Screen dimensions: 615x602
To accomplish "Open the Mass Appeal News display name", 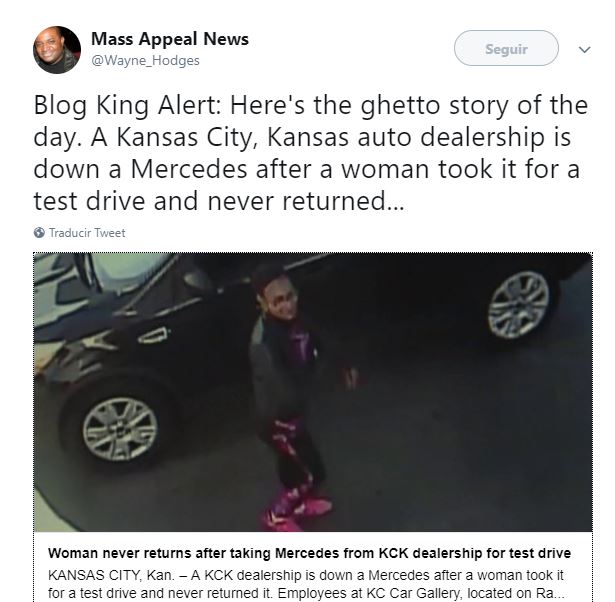I will 170,38.
